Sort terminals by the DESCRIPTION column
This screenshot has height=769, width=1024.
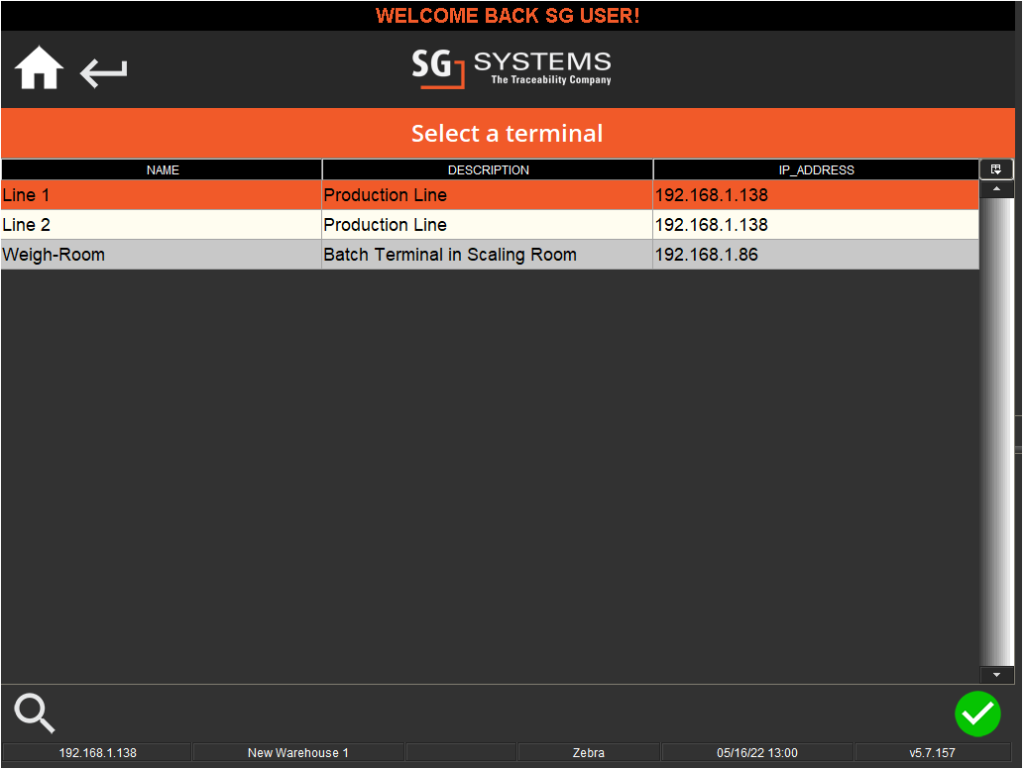tap(488, 170)
